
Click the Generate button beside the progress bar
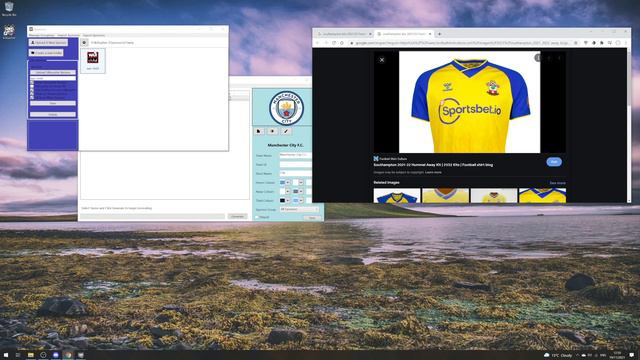(x=238, y=216)
